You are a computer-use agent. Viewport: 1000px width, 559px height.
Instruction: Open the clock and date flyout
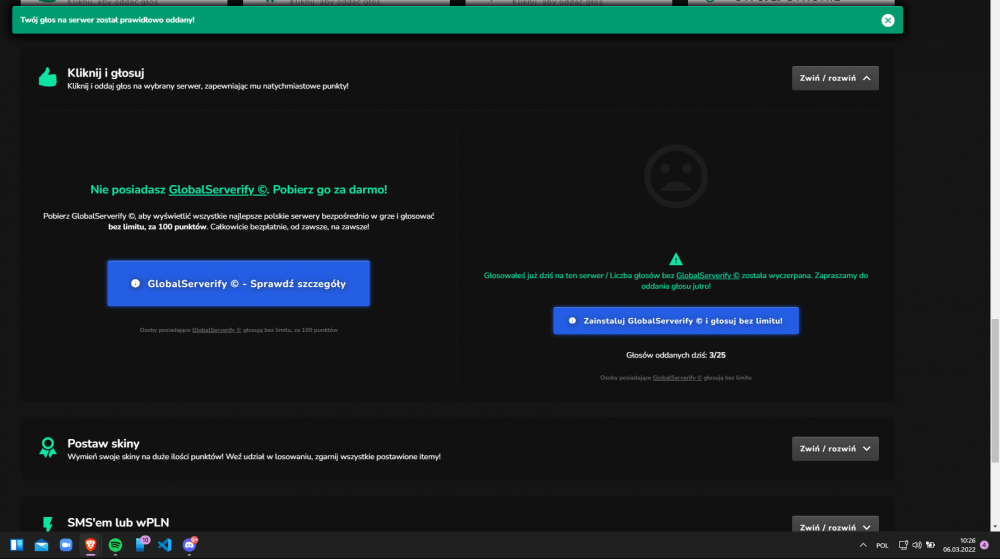(x=959, y=545)
